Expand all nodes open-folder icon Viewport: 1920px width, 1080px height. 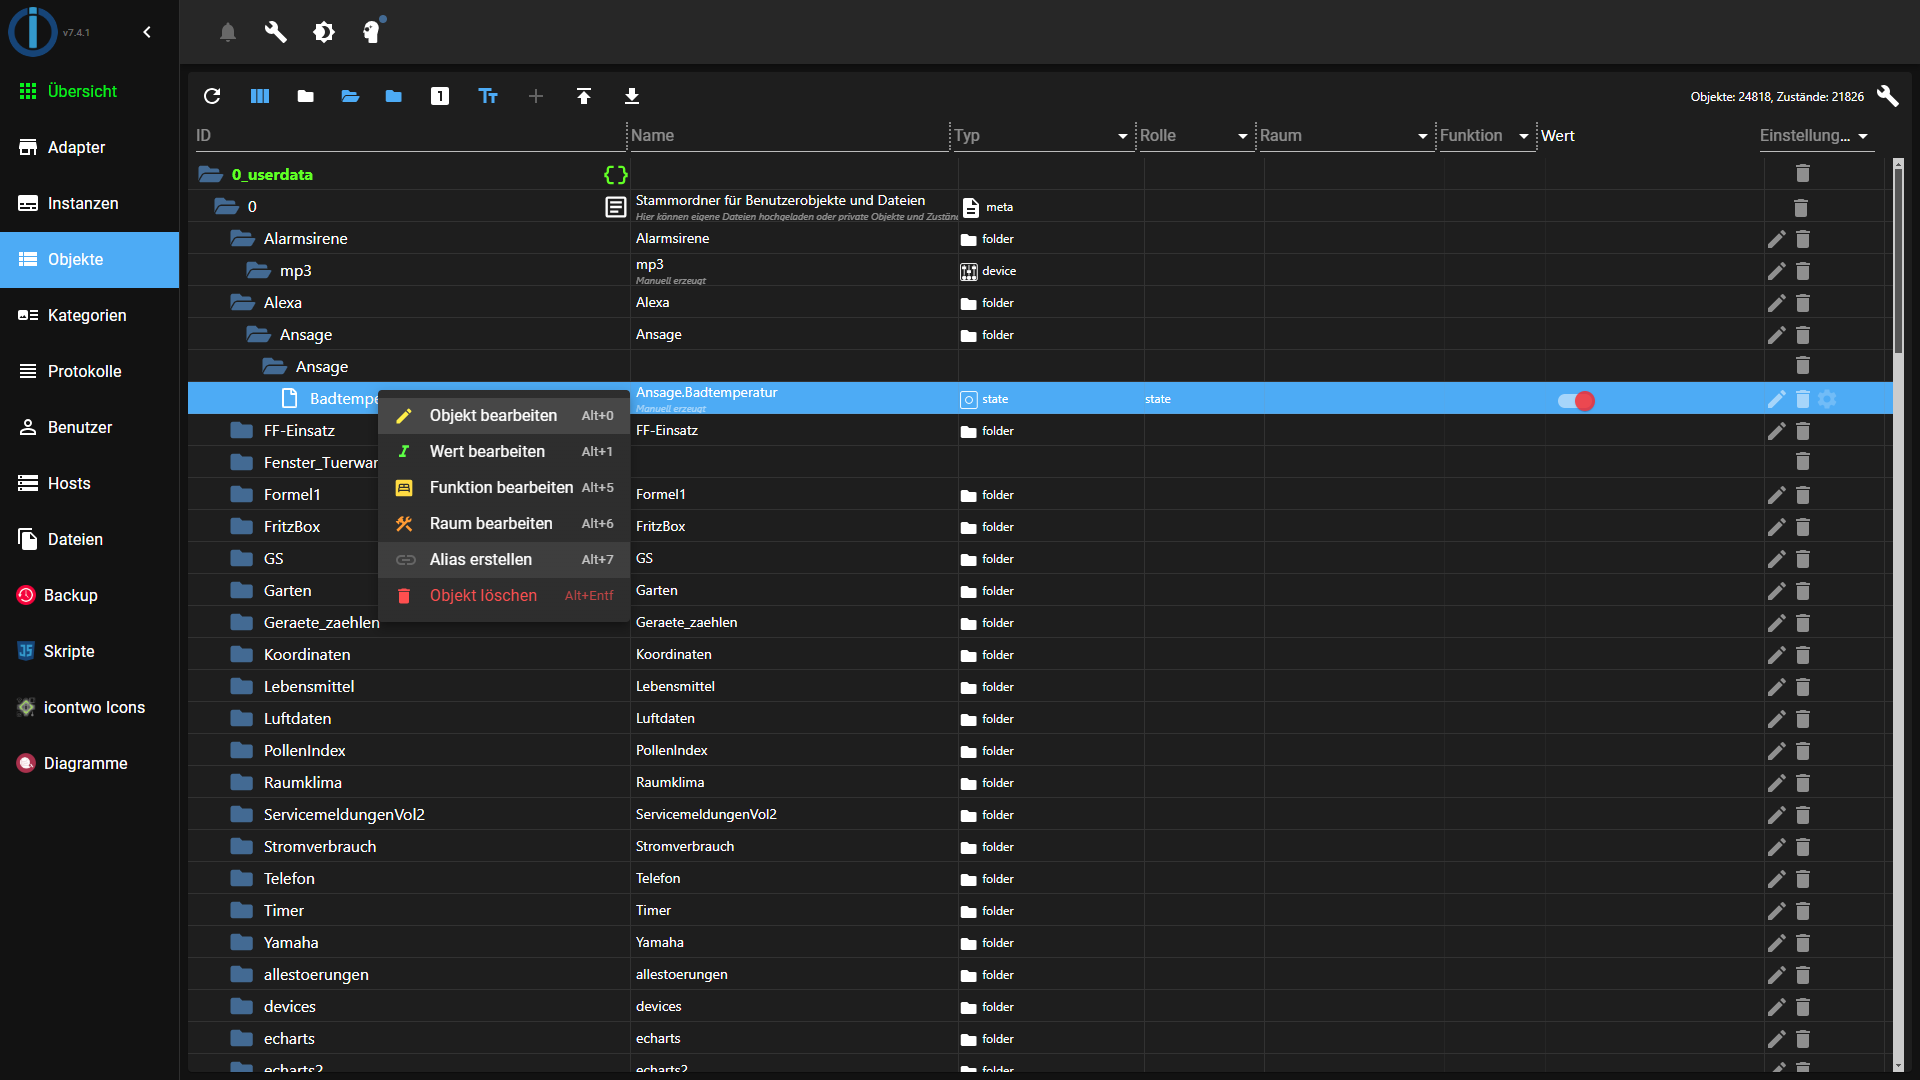tap(350, 96)
